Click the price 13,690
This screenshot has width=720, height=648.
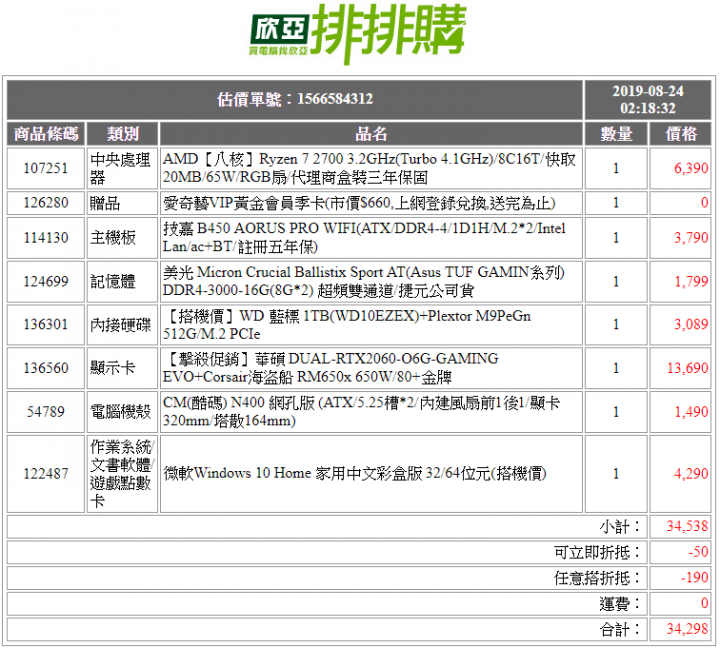click(688, 368)
